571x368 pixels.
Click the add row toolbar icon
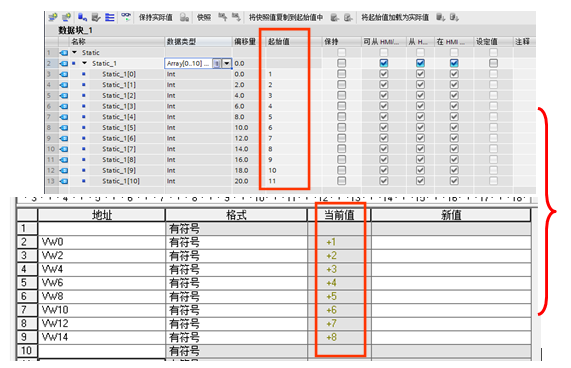[67, 17]
